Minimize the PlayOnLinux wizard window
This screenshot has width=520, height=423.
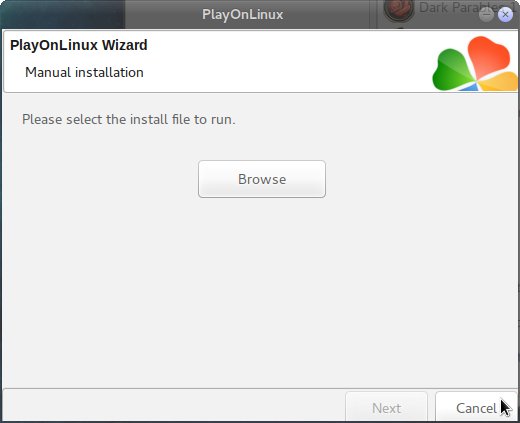click(486, 14)
